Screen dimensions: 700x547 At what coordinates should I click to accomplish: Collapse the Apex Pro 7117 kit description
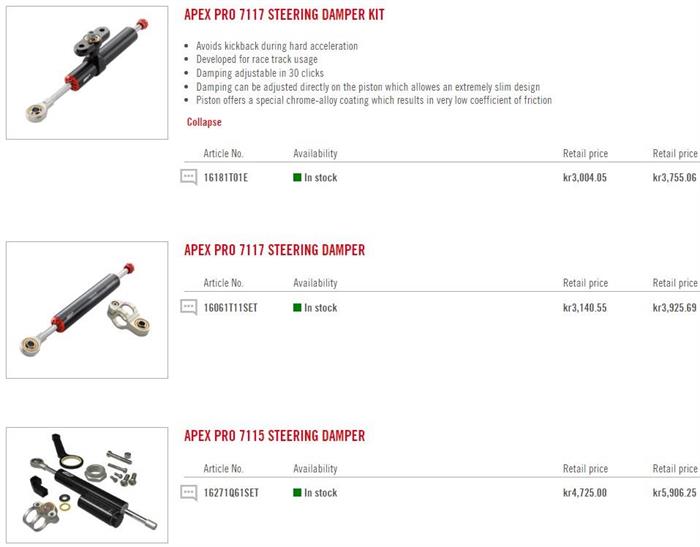(x=204, y=122)
